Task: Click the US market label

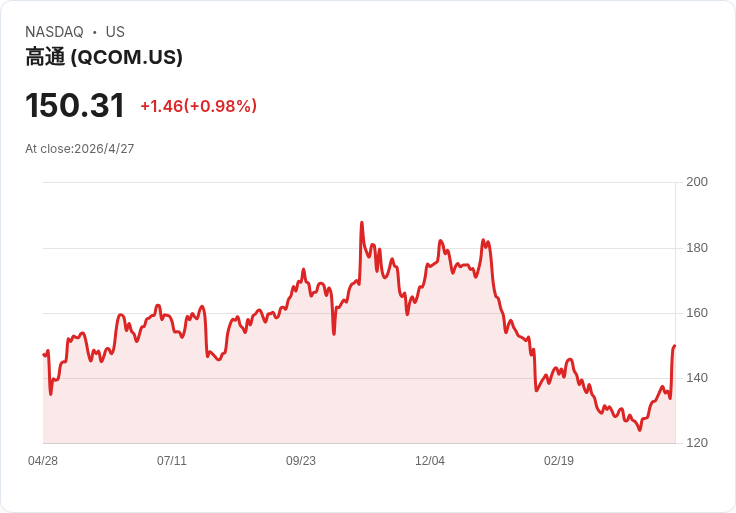Action: pos(115,32)
